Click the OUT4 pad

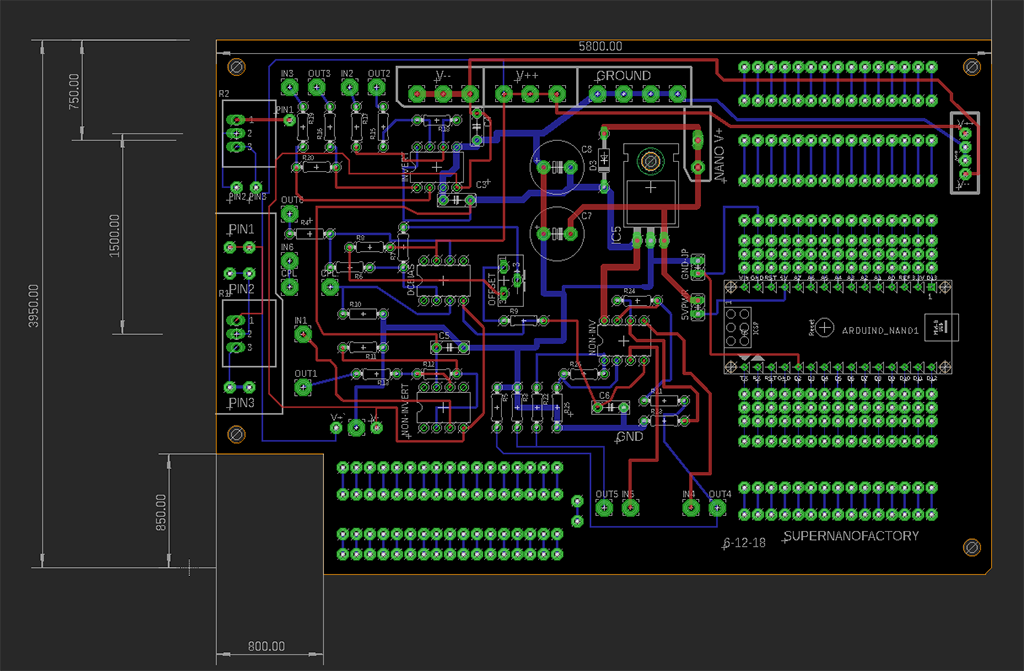coord(715,508)
